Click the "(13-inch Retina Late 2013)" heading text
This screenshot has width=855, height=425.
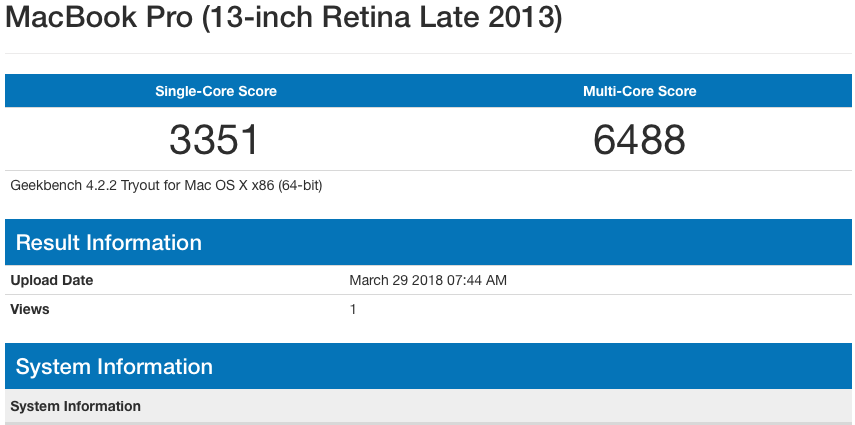pyautogui.click(x=382, y=19)
